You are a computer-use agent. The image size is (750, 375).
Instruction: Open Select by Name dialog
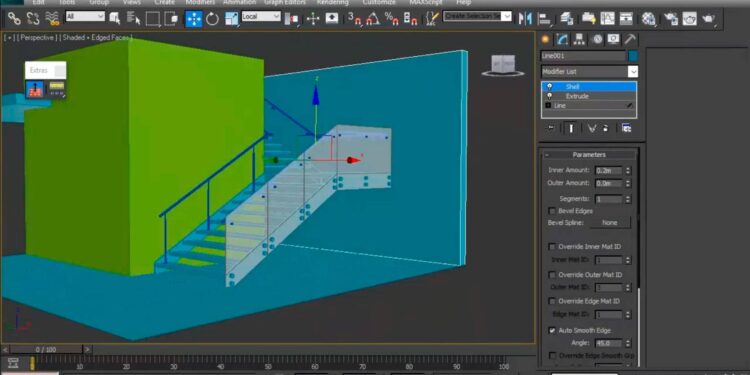click(133, 18)
